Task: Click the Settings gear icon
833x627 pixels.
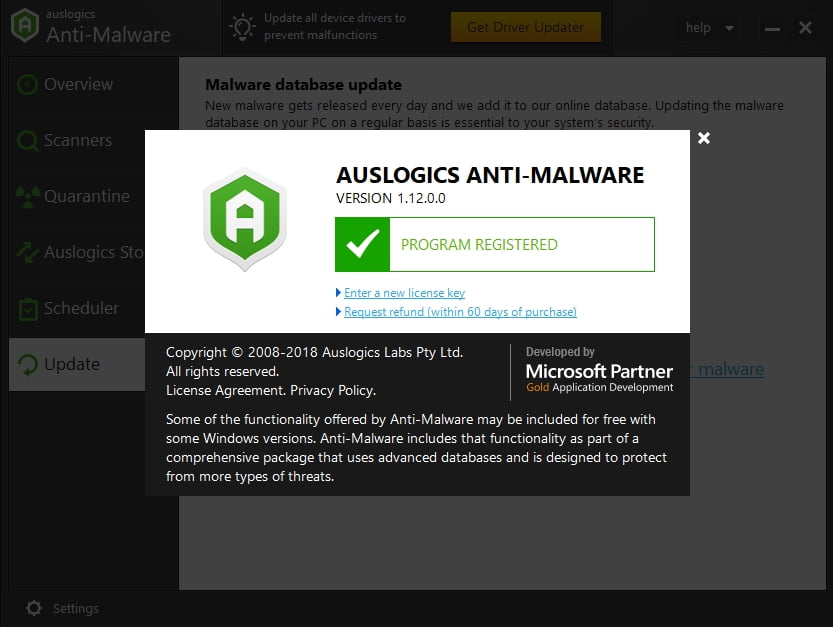Action: click(x=34, y=608)
